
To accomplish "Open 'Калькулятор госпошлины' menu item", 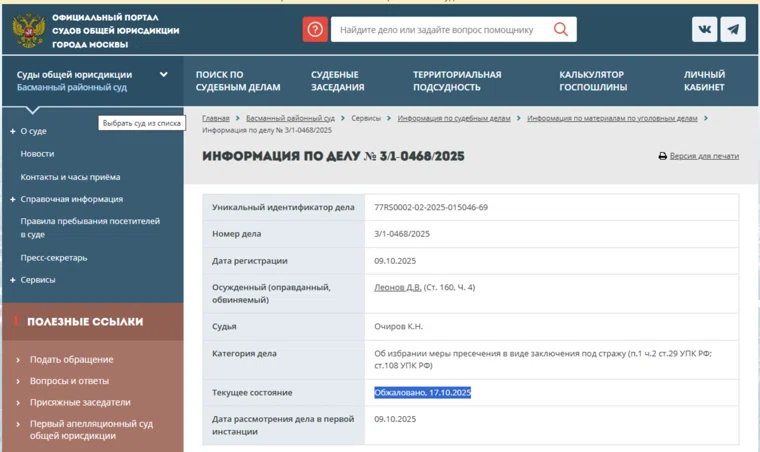I will coord(593,81).
